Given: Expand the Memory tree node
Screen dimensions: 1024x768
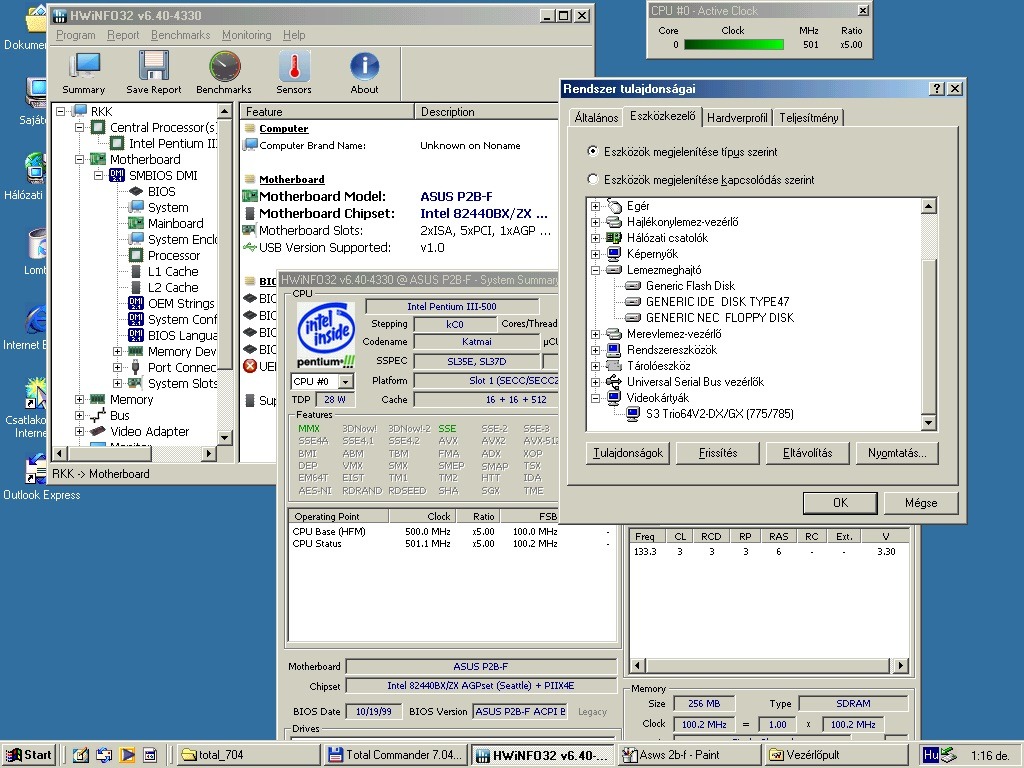Looking at the screenshot, I should point(79,400).
